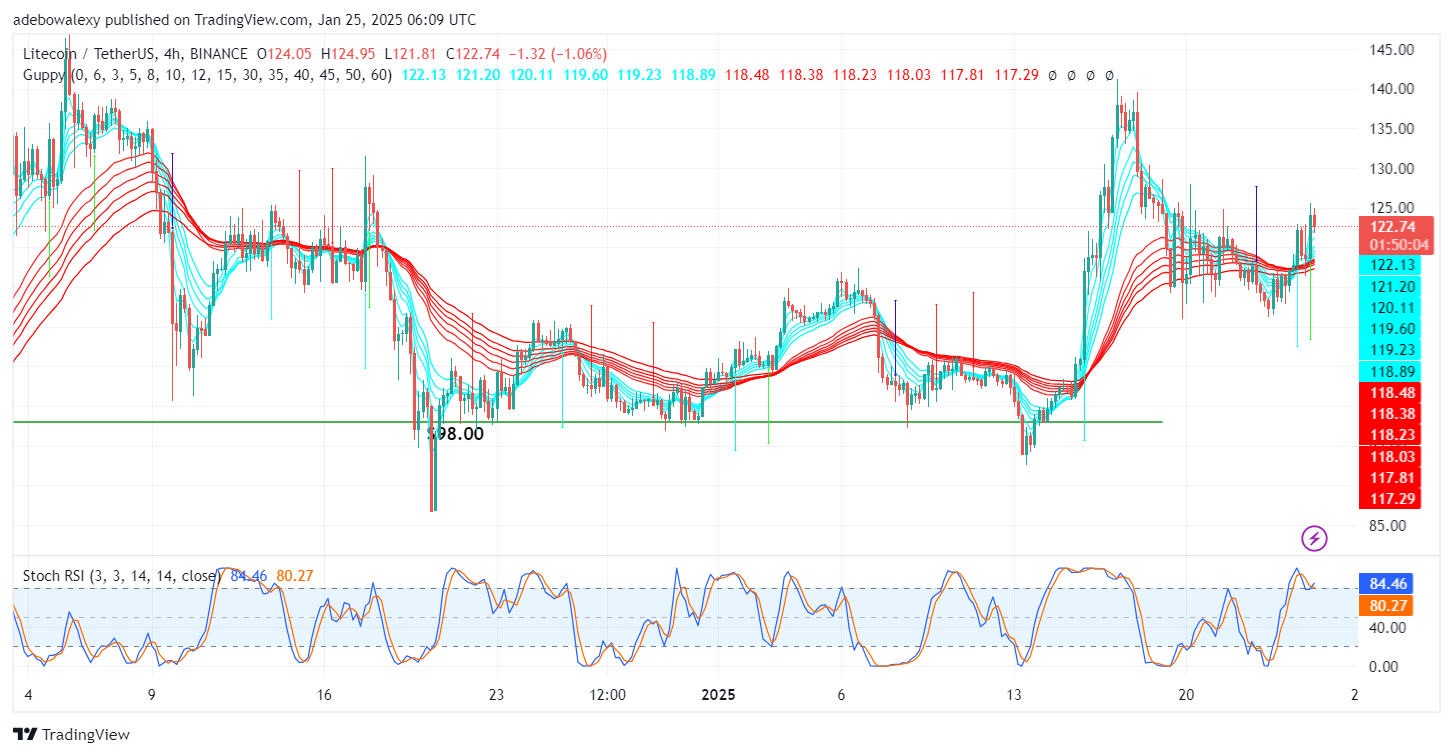
Task: Click the 85.00 price scale value
Action: (1388, 525)
